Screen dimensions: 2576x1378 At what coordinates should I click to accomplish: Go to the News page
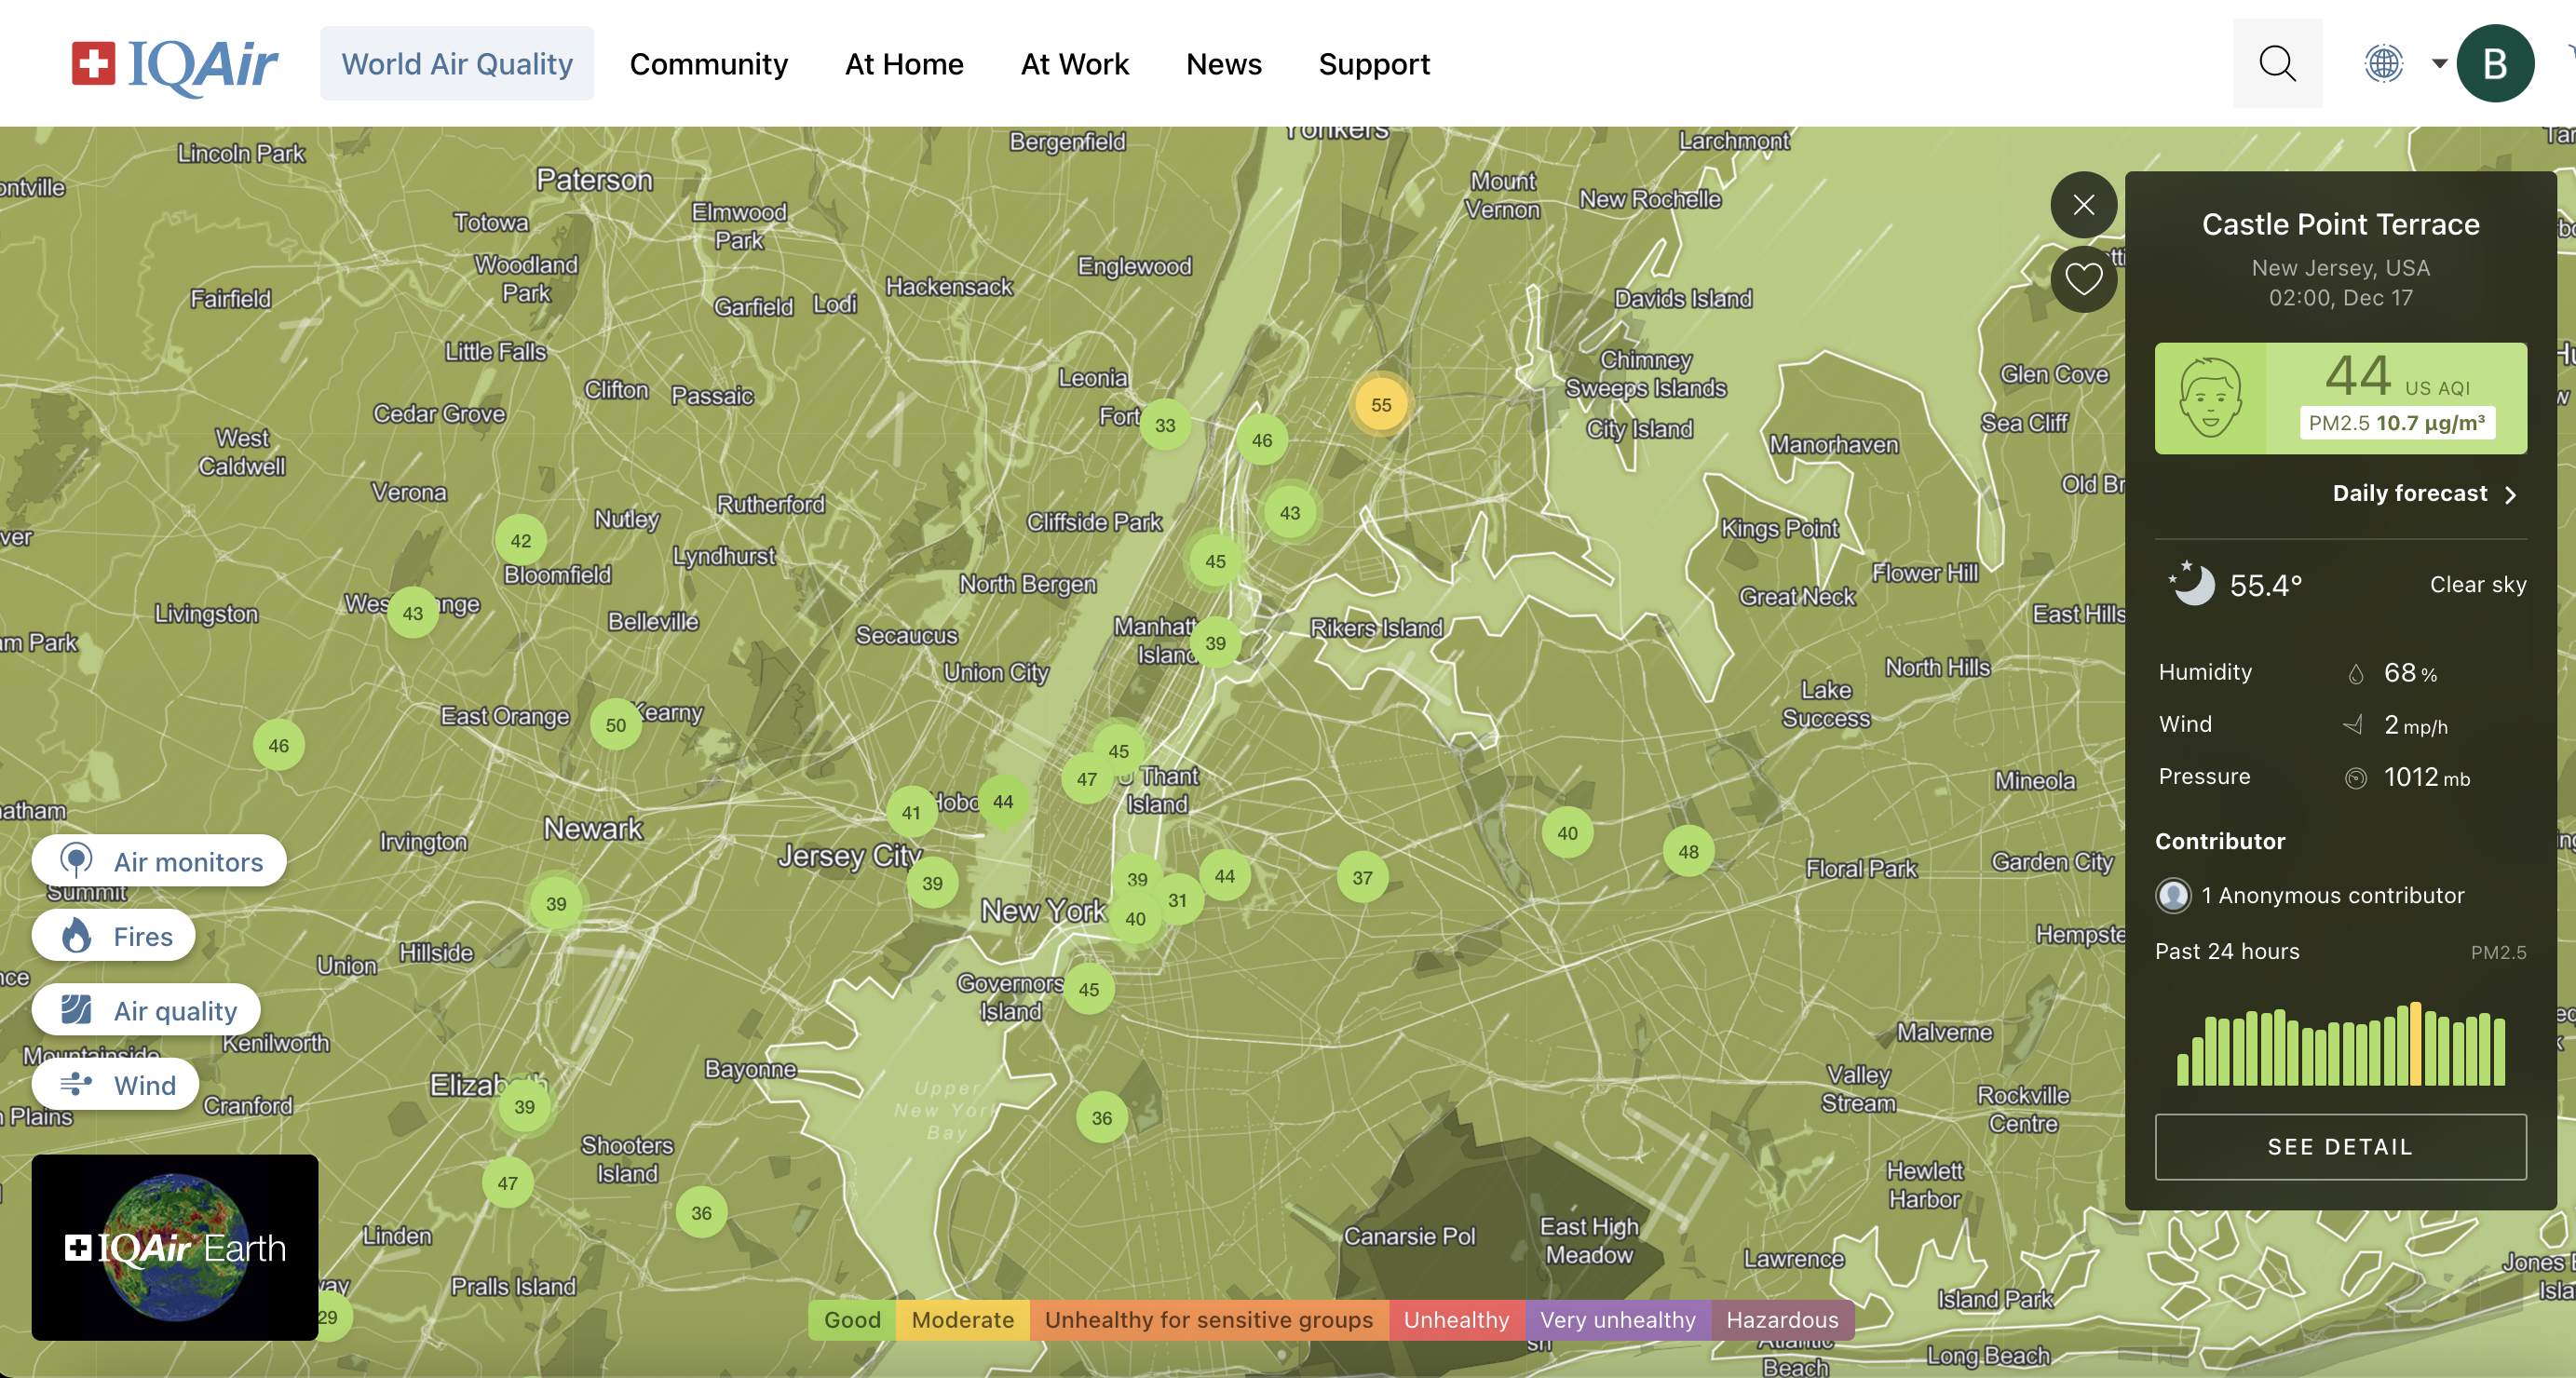click(1223, 64)
